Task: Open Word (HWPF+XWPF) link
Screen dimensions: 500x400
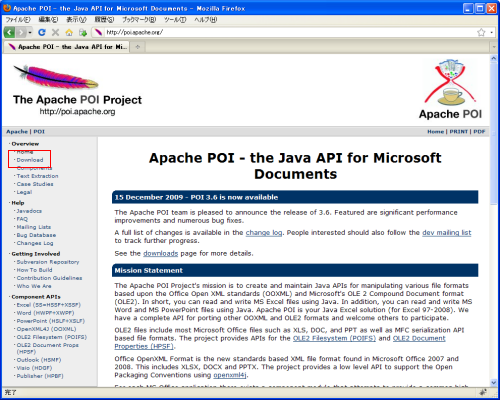Action: point(45,313)
